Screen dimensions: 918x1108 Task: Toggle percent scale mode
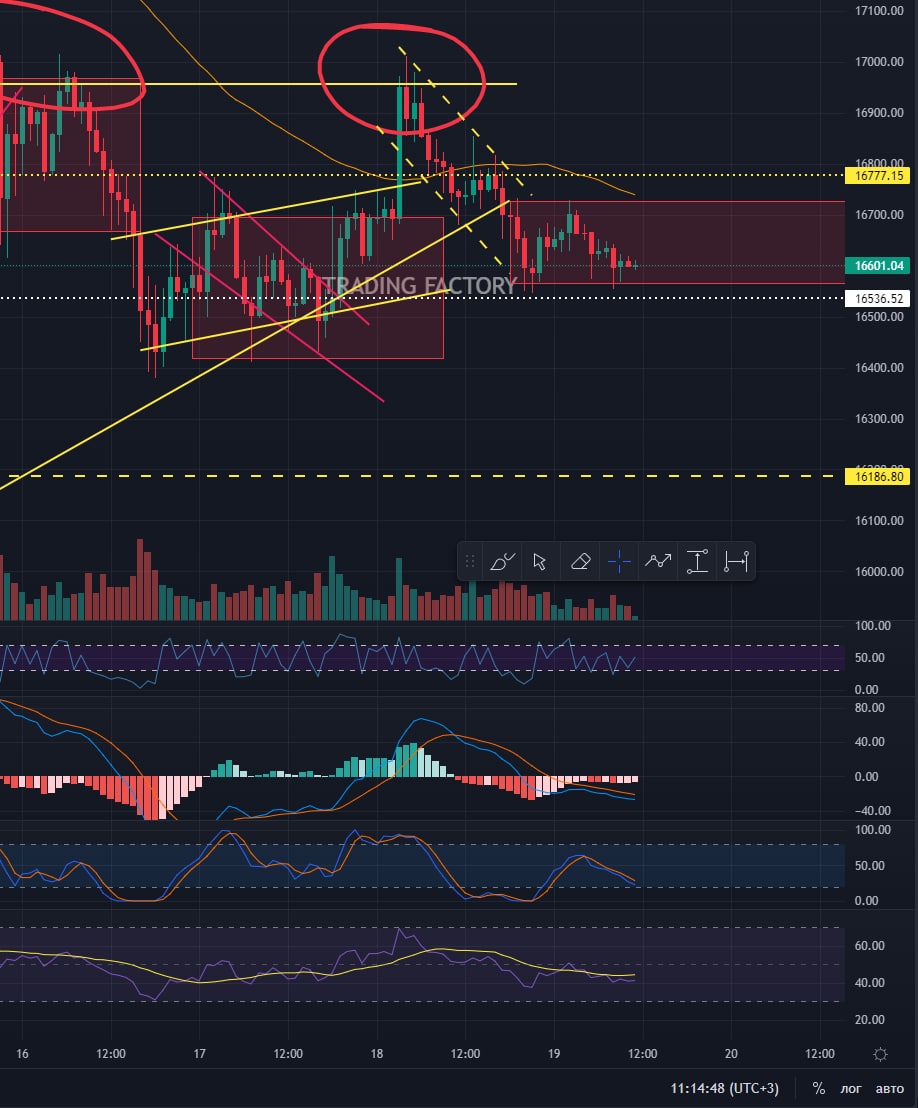[819, 1088]
